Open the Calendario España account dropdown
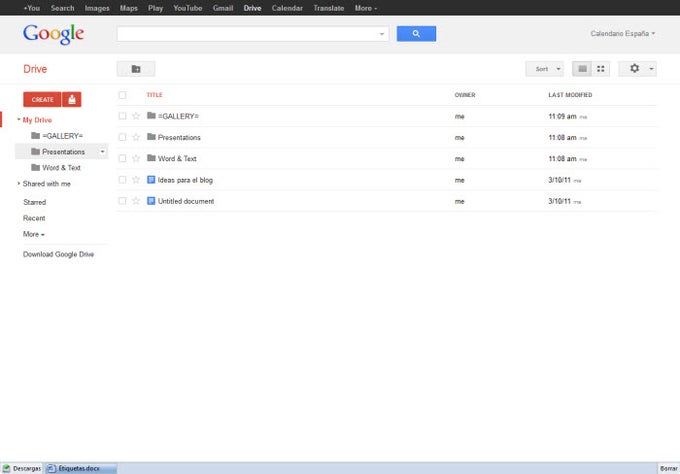Image resolution: width=680 pixels, height=474 pixels. [x=622, y=33]
